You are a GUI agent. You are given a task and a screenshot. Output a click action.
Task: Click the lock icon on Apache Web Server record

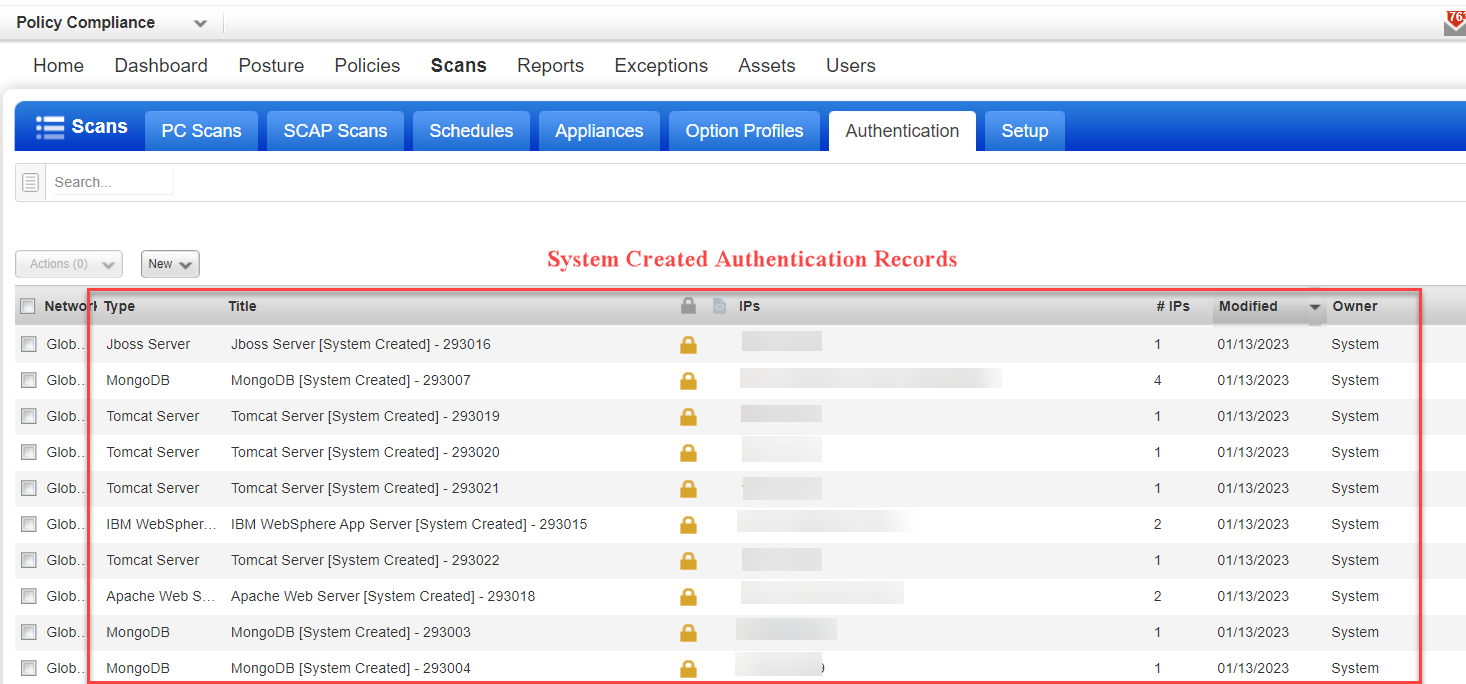click(688, 596)
